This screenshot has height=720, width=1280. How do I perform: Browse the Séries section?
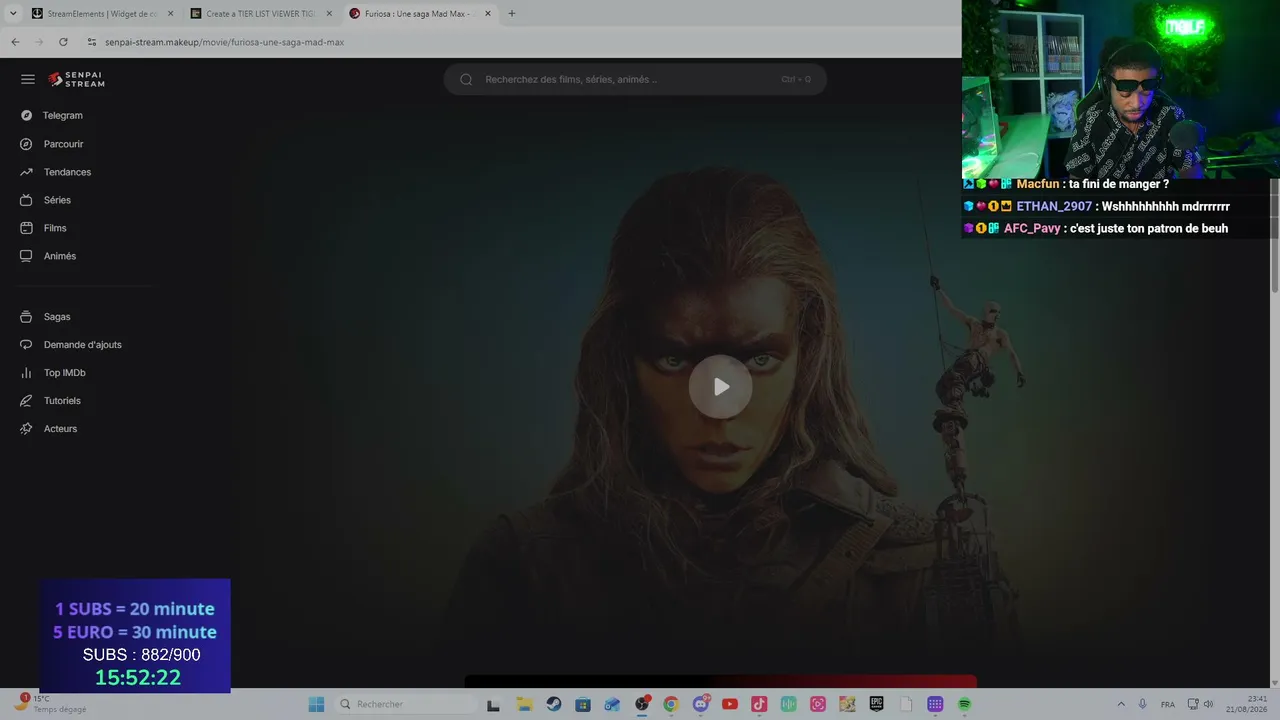click(x=57, y=200)
